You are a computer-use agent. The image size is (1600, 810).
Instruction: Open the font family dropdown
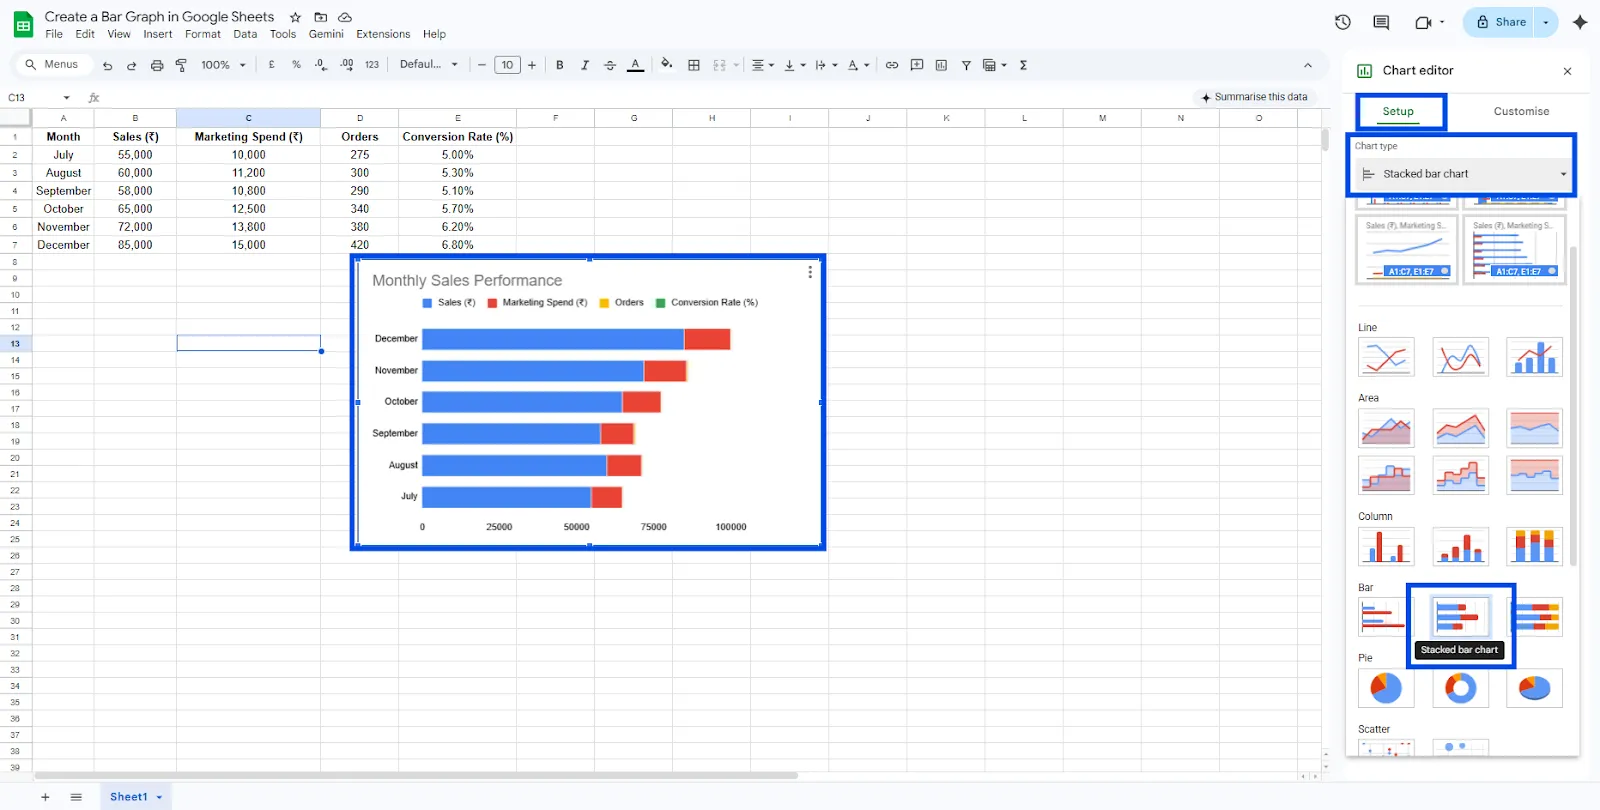click(429, 65)
